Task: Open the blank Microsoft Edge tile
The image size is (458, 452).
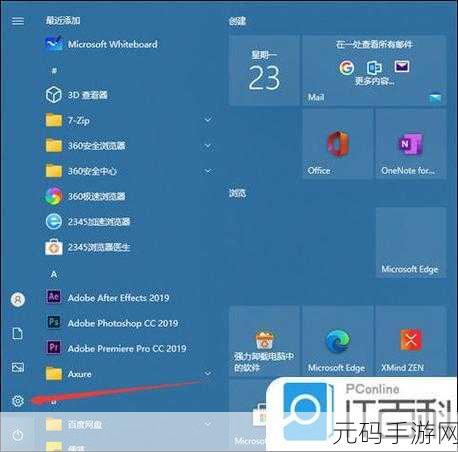Action: 411,242
